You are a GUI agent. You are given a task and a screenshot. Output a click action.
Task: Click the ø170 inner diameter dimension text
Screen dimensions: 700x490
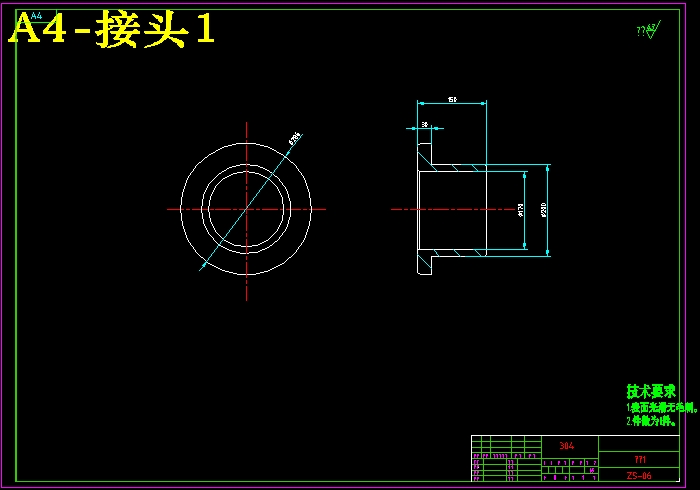pos(520,210)
